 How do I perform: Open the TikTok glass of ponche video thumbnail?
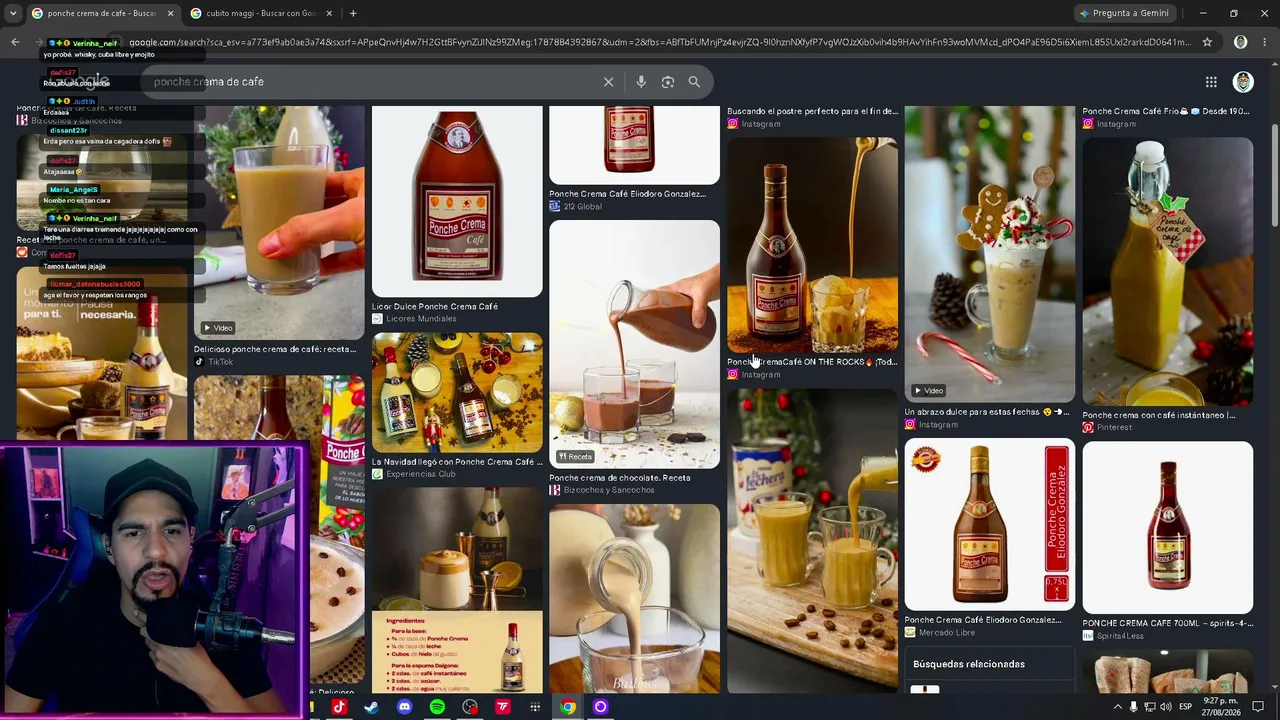click(279, 223)
